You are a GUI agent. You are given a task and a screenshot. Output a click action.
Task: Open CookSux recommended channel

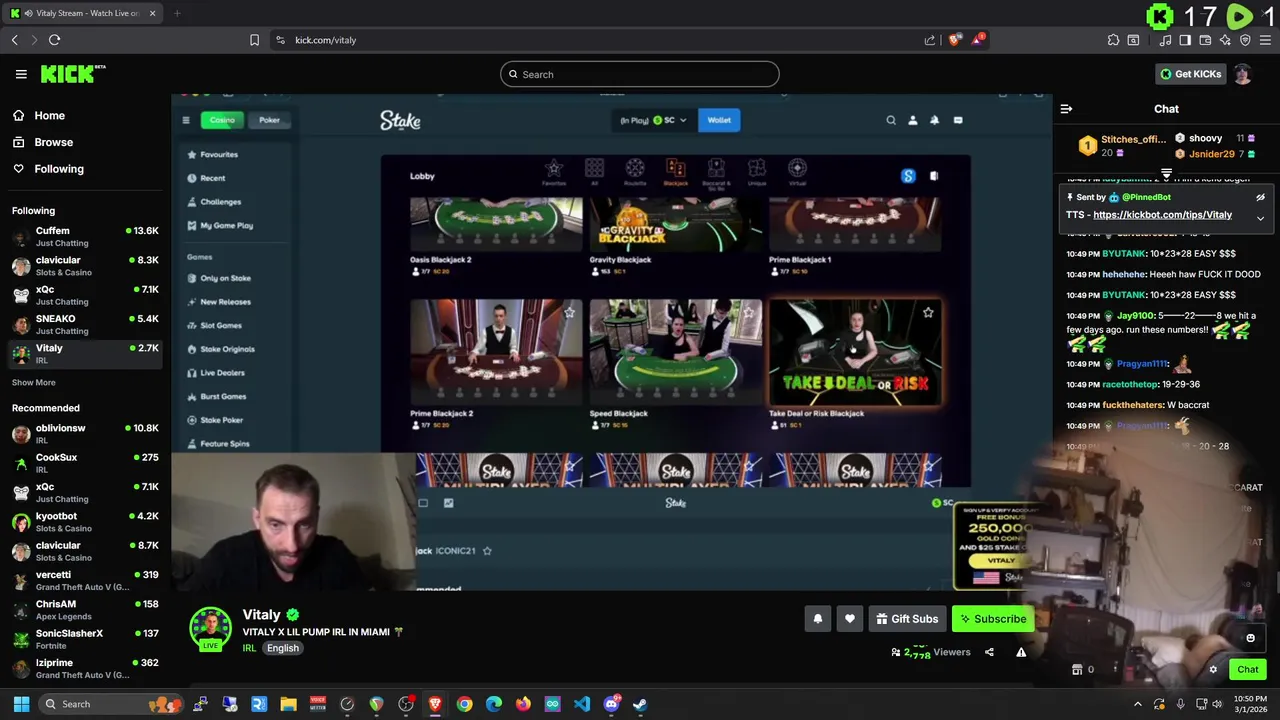click(85, 462)
